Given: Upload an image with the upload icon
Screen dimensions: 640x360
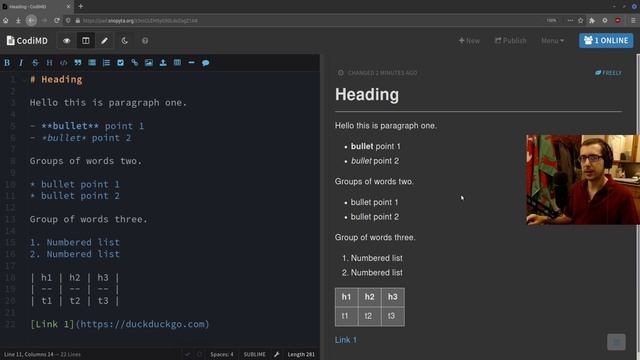Looking at the screenshot, I should 163,62.
